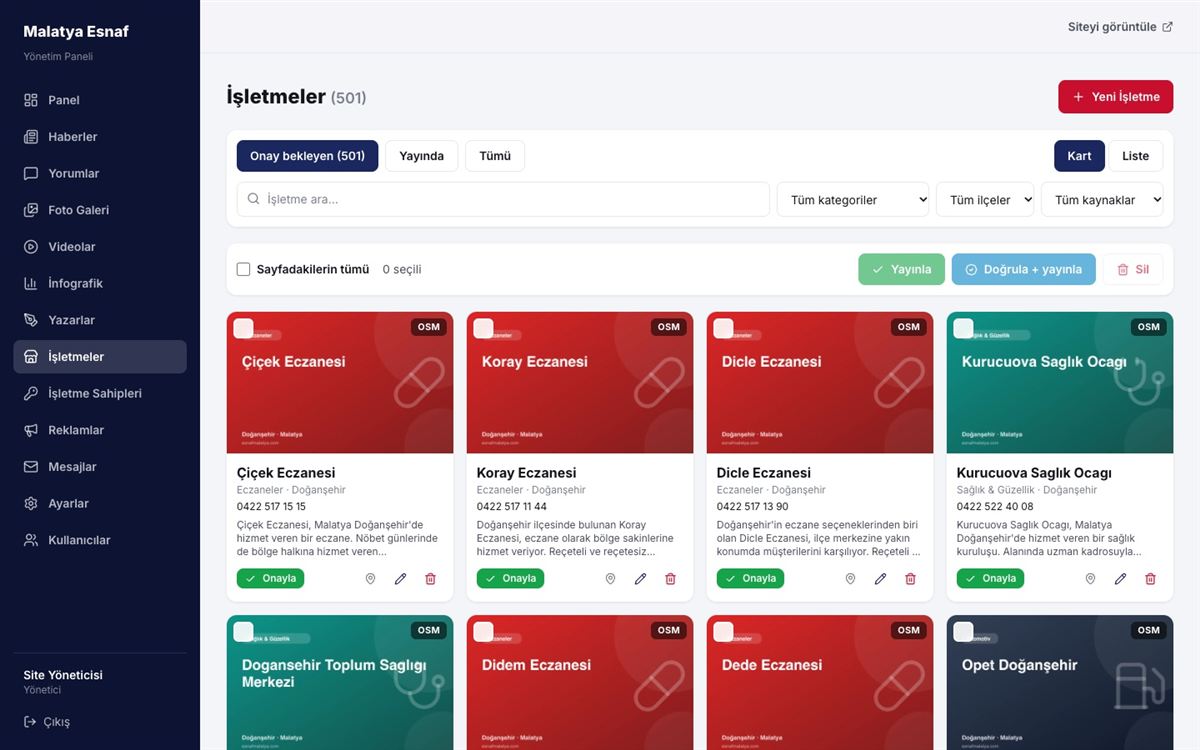
Task: Tick the Koray Eczanesi card checkbox
Action: tap(483, 328)
